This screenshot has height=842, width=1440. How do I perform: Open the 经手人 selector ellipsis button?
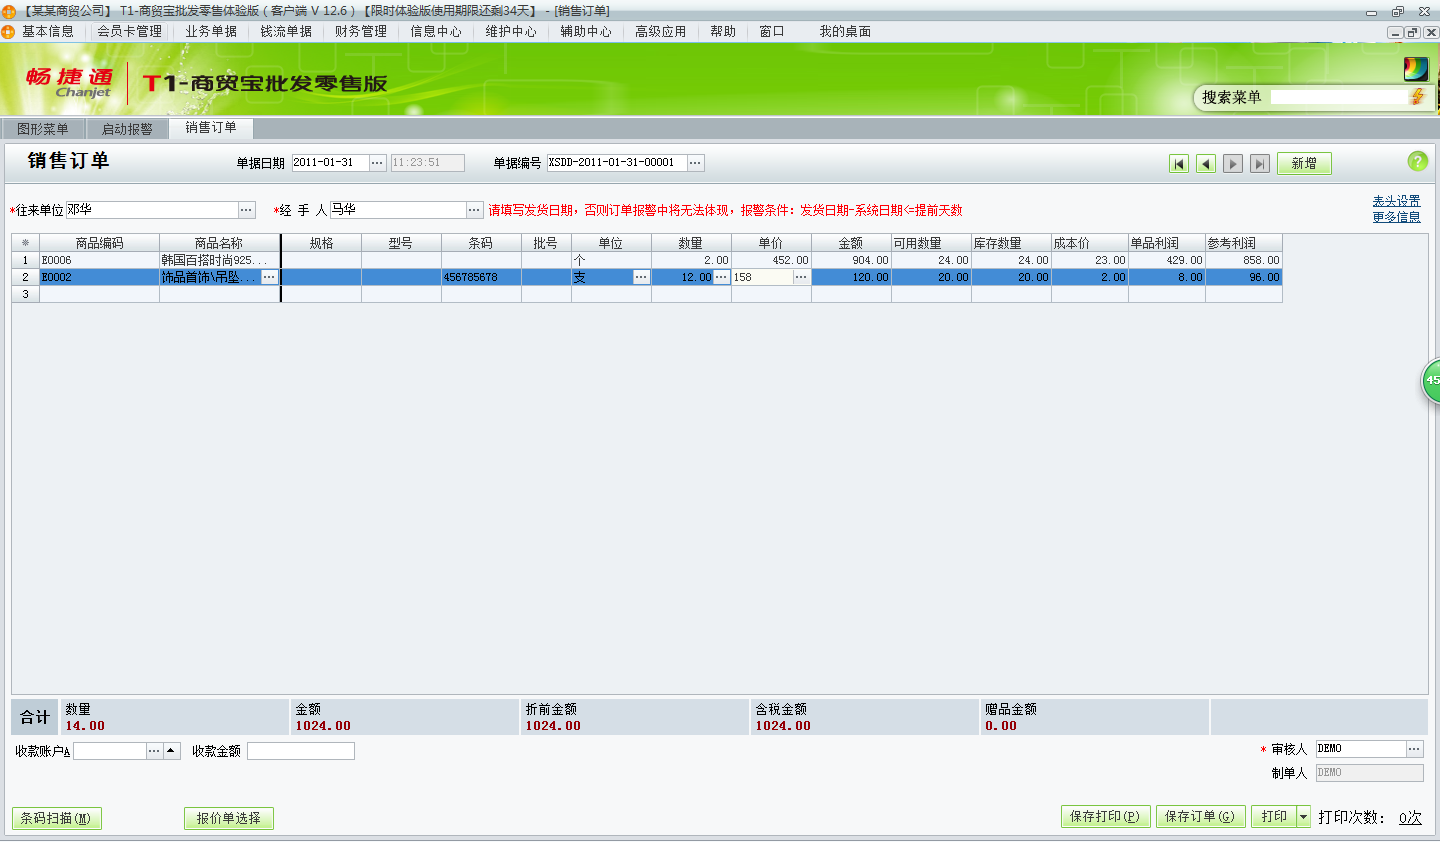pos(475,210)
